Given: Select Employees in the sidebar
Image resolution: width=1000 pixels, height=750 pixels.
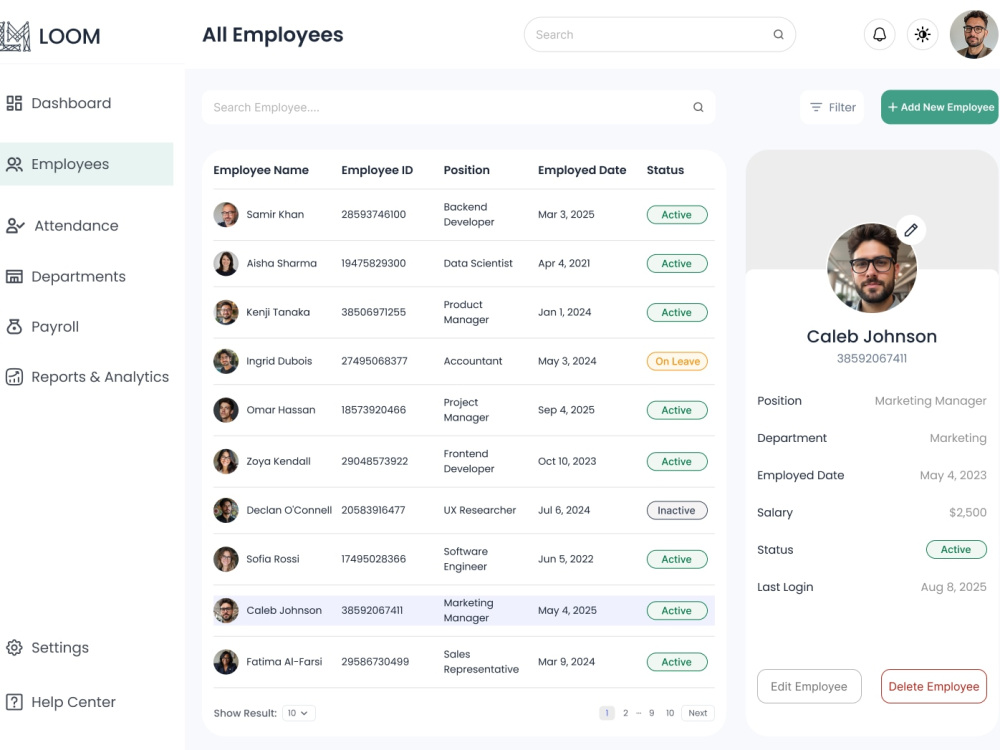Looking at the screenshot, I should pyautogui.click(x=87, y=165).
